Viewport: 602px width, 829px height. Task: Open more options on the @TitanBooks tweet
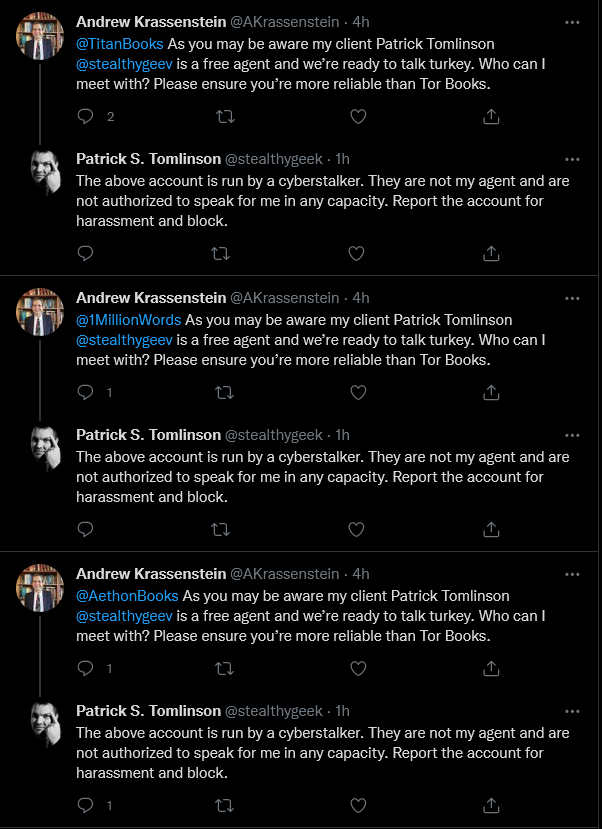(572, 23)
